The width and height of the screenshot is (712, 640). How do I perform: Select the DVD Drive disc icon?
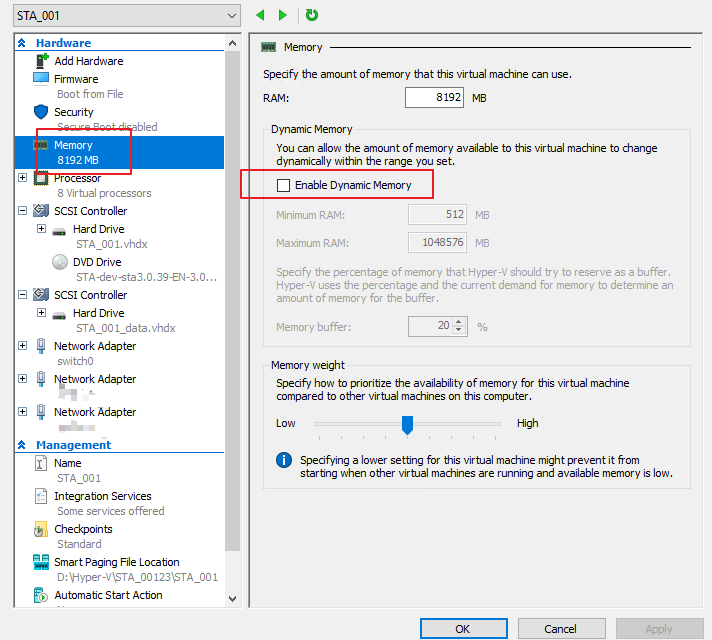[x=59, y=262]
